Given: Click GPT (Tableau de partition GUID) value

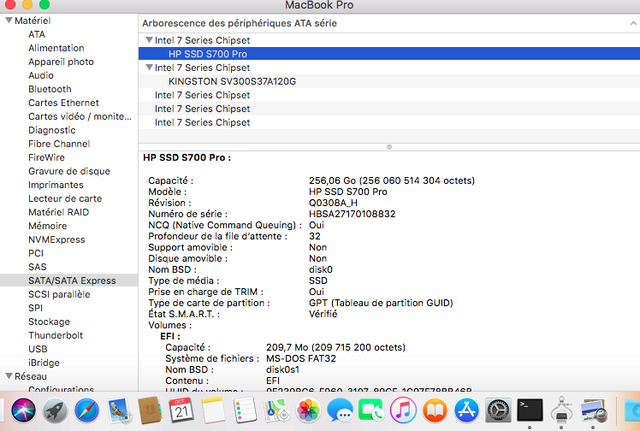Looking at the screenshot, I should [x=381, y=303].
